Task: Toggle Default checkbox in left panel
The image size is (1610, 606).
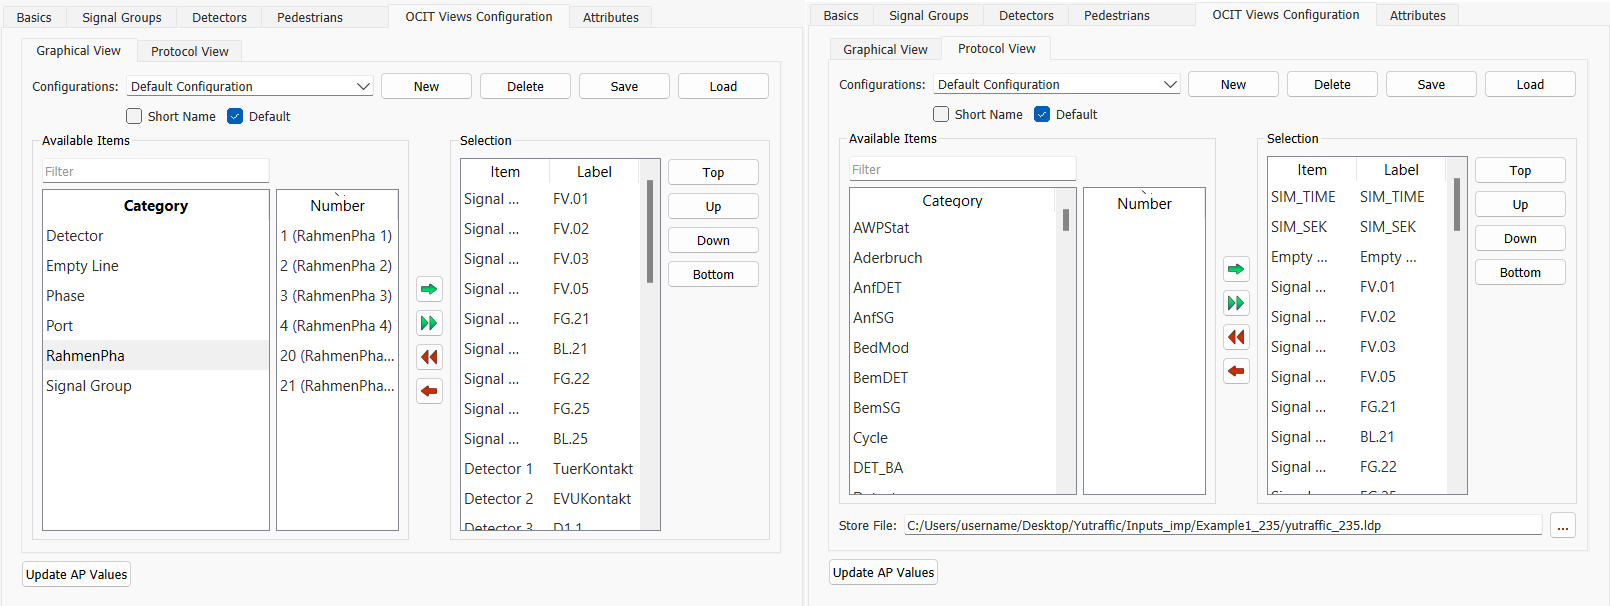Action: pyautogui.click(x=235, y=116)
